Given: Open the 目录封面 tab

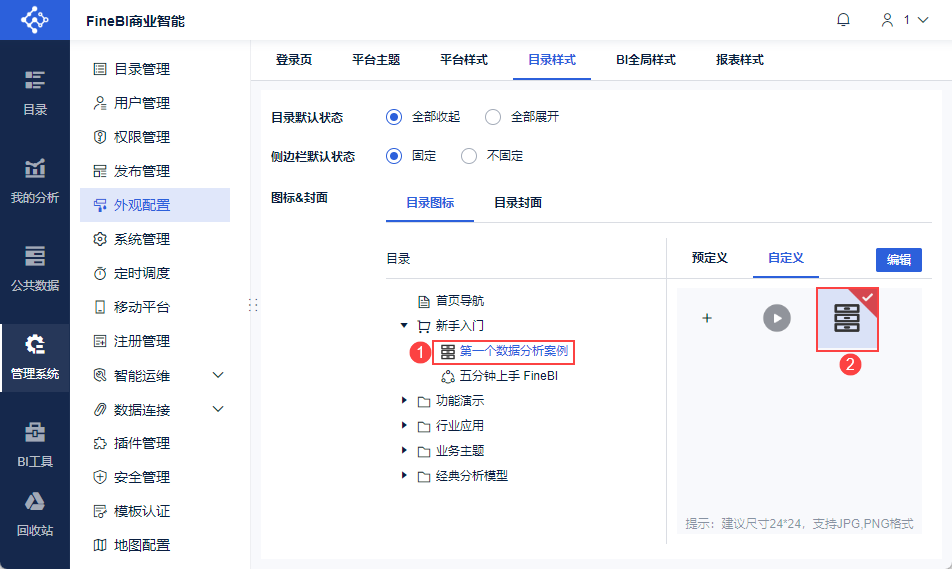Looking at the screenshot, I should tap(518, 202).
